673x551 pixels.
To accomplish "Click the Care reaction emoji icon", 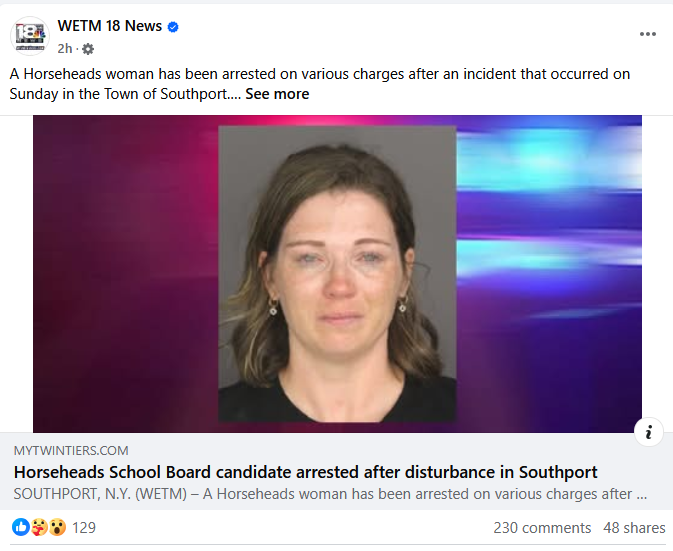I will pos(39,527).
